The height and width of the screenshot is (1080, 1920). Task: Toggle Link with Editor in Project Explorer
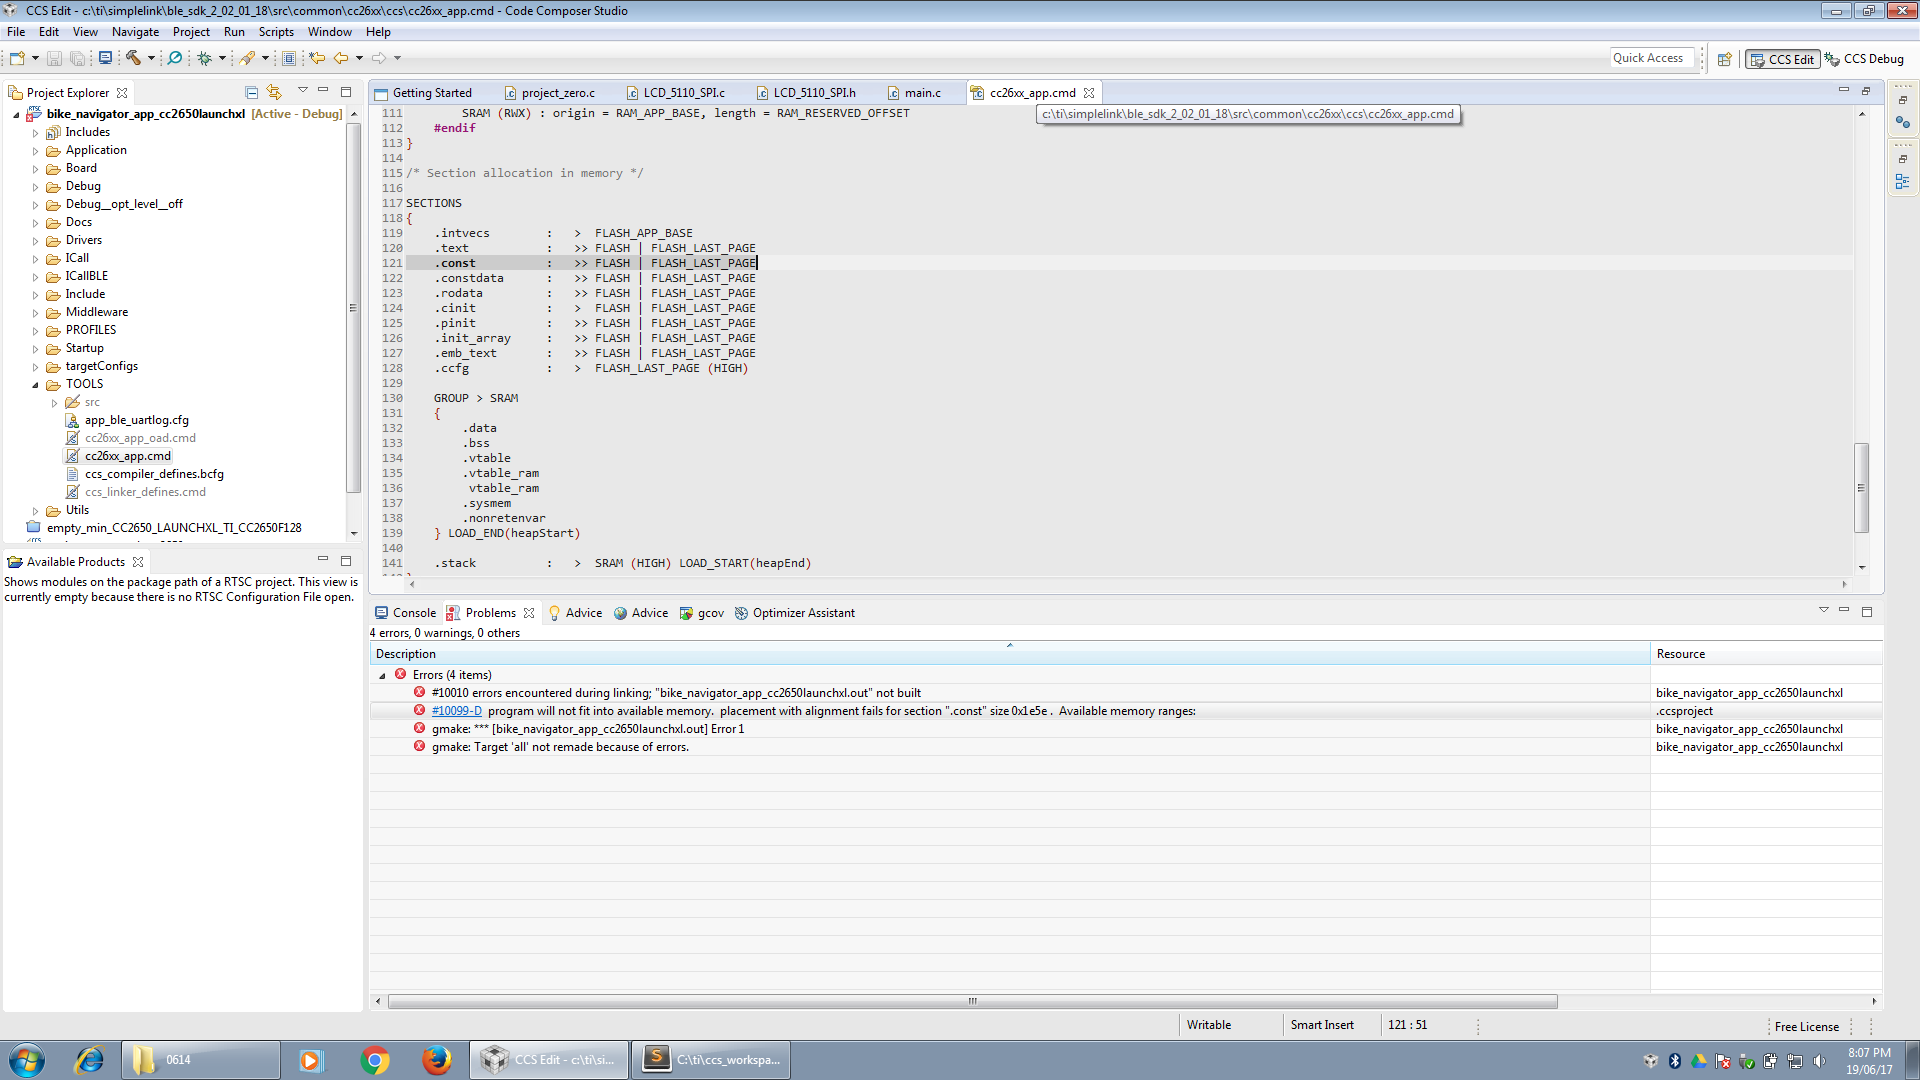pos(274,92)
